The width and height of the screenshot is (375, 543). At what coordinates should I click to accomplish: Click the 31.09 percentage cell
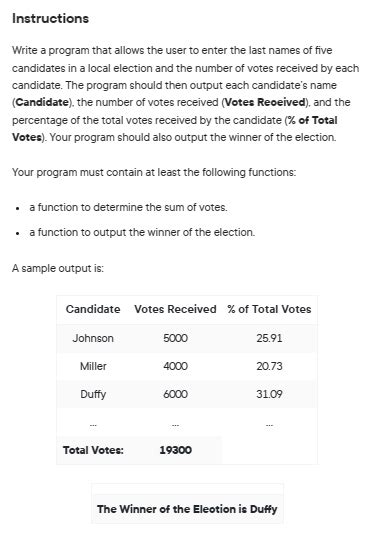(x=269, y=394)
